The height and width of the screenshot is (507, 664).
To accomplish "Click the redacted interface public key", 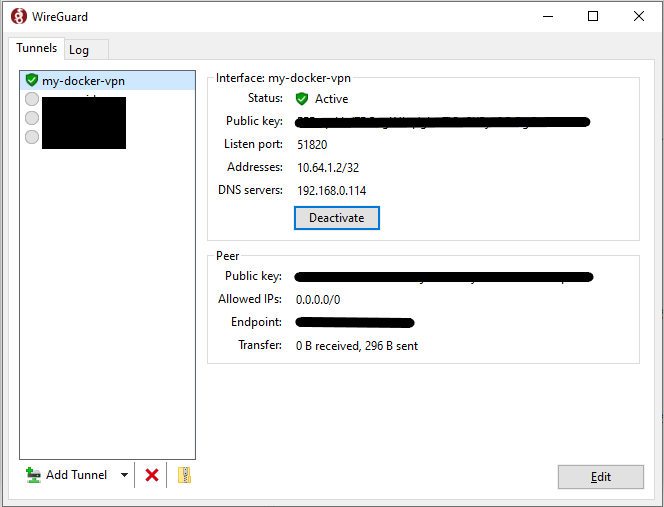I will (x=443, y=122).
